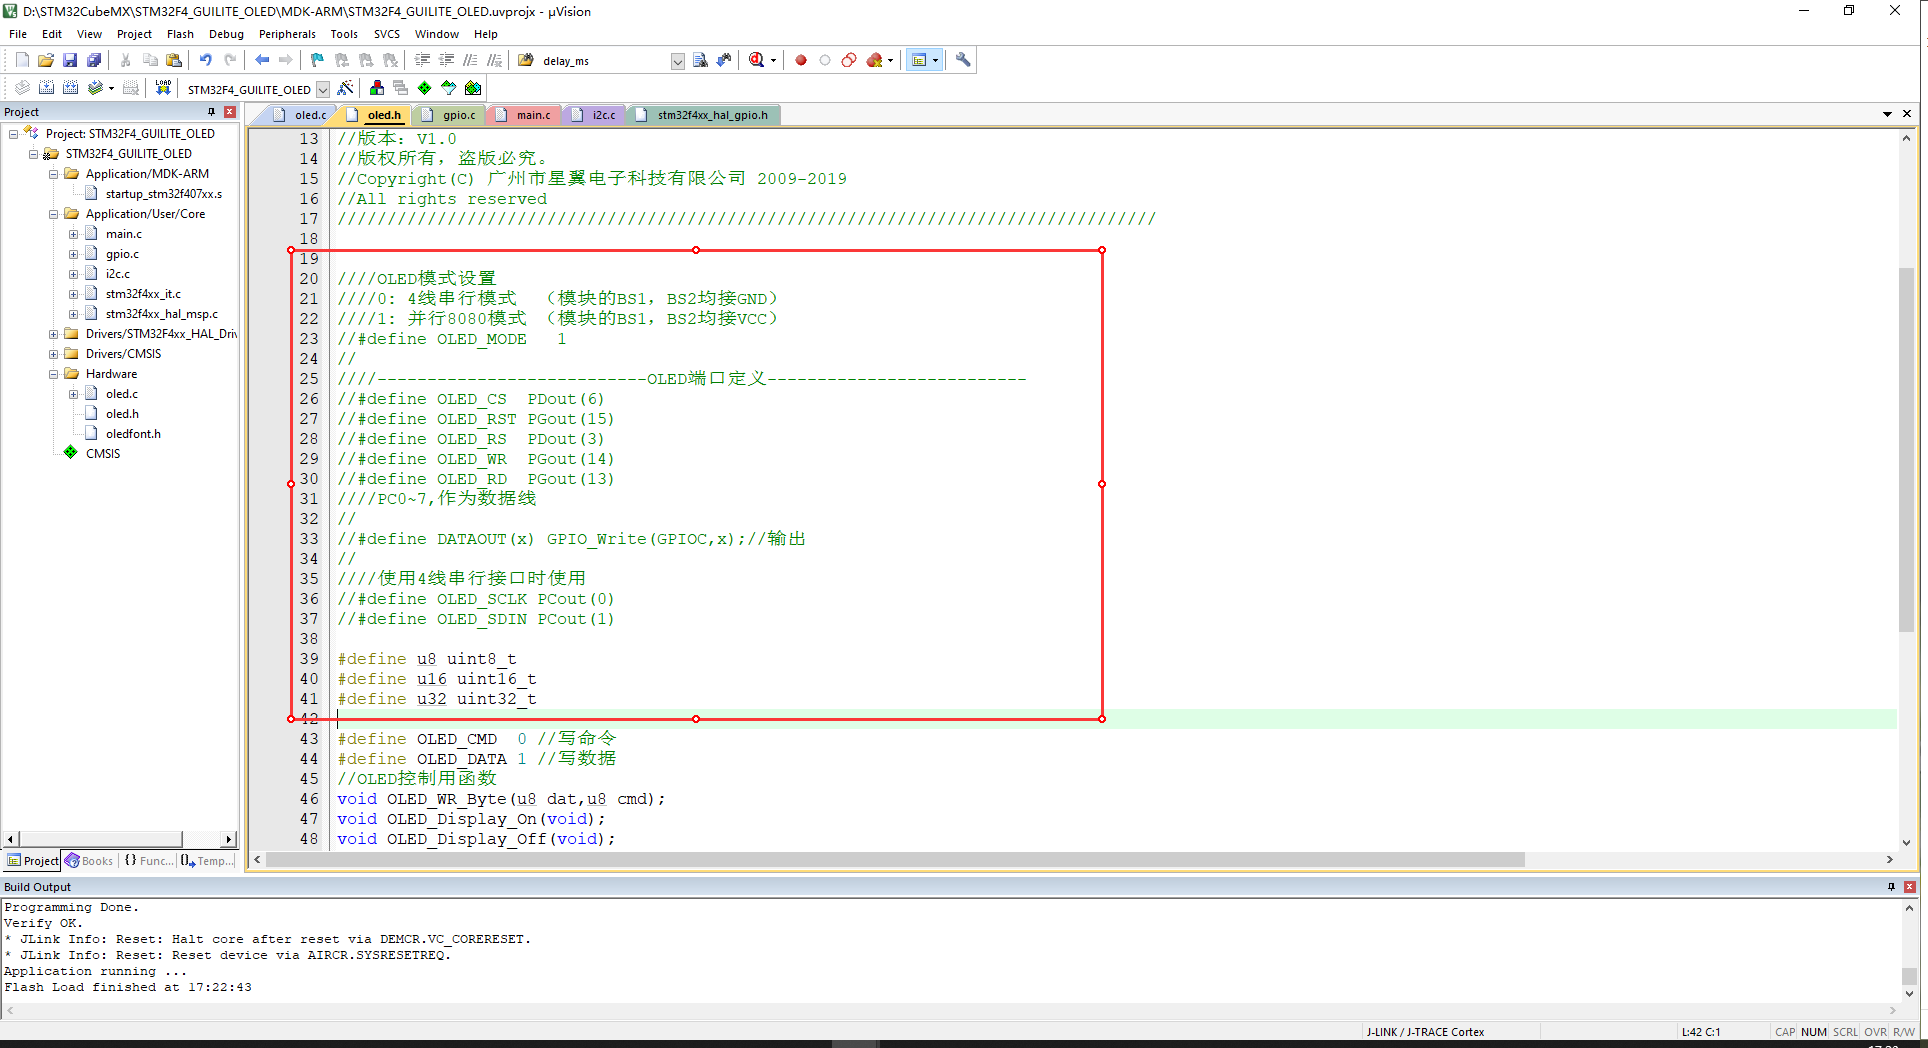Viewport: 1928px width, 1048px height.
Task: Open the Peripherals menu
Action: (x=287, y=33)
